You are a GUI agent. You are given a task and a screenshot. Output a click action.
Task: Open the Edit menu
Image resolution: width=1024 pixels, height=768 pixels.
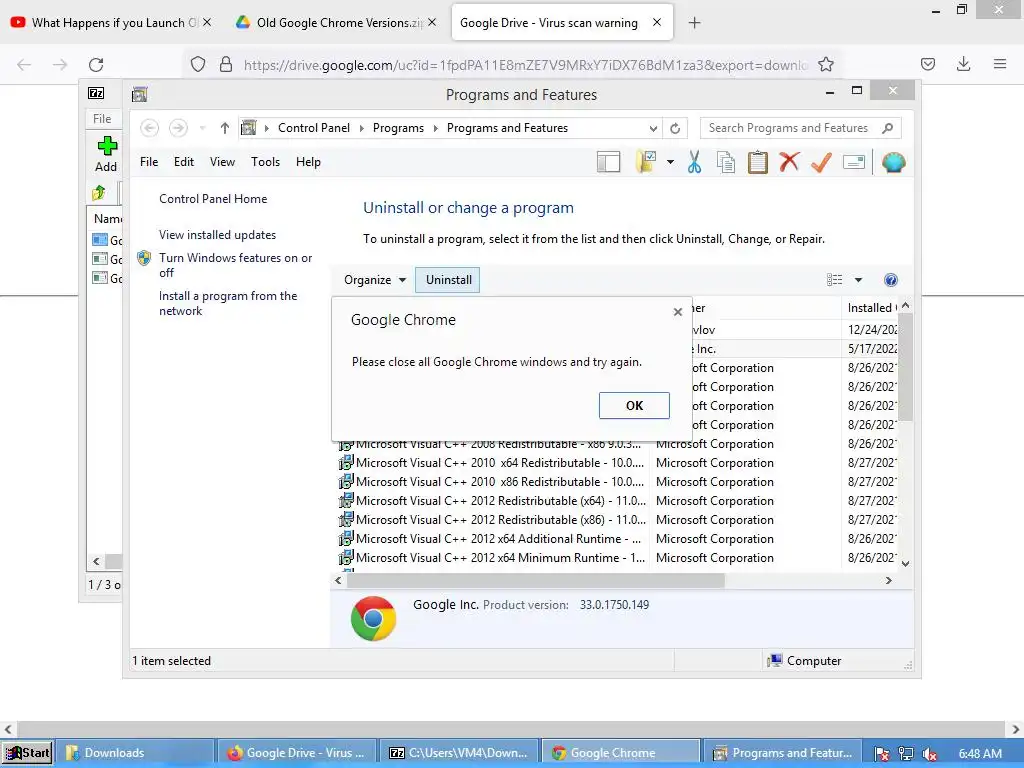184,162
